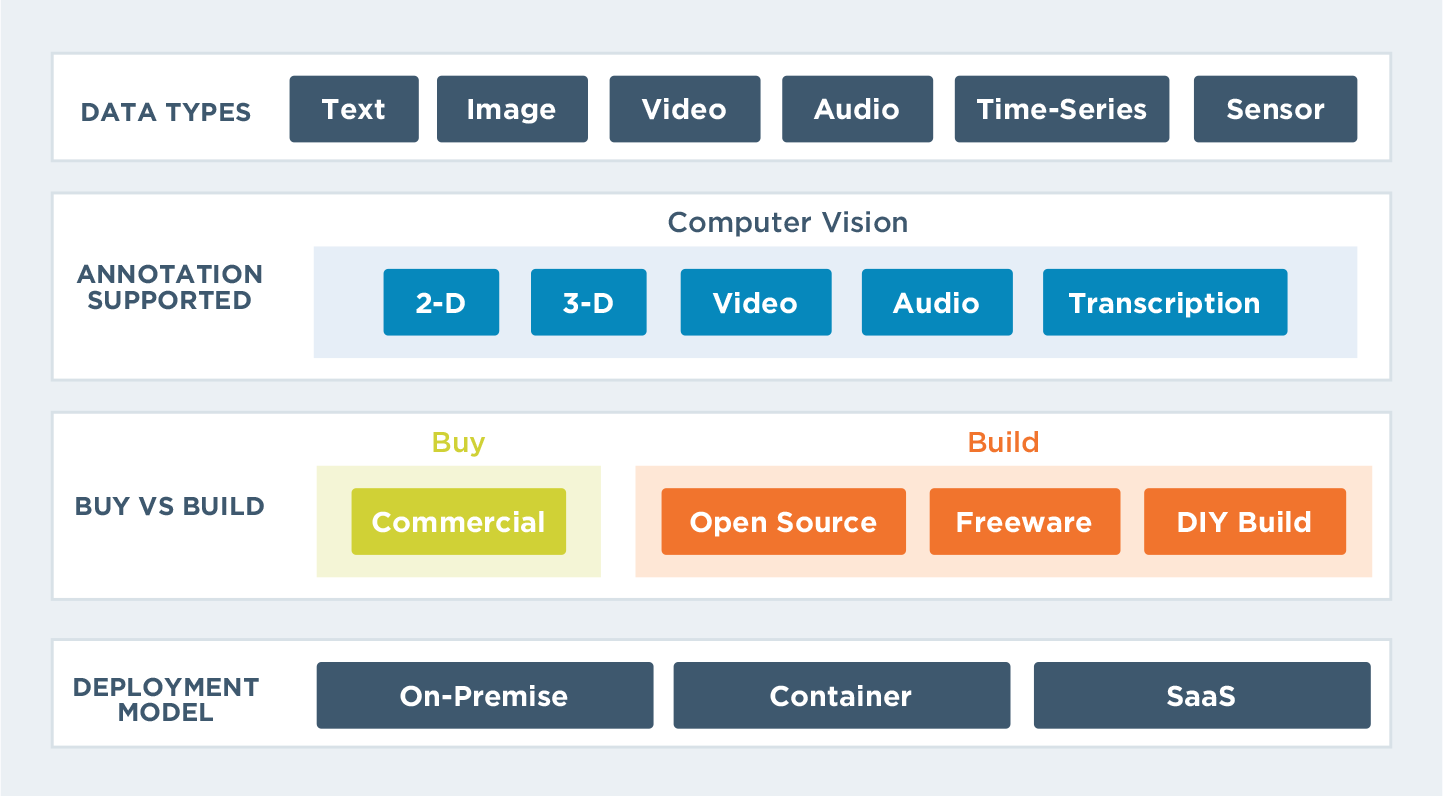Select the 2-D annotation box
The image size is (1443, 796).
tap(441, 302)
